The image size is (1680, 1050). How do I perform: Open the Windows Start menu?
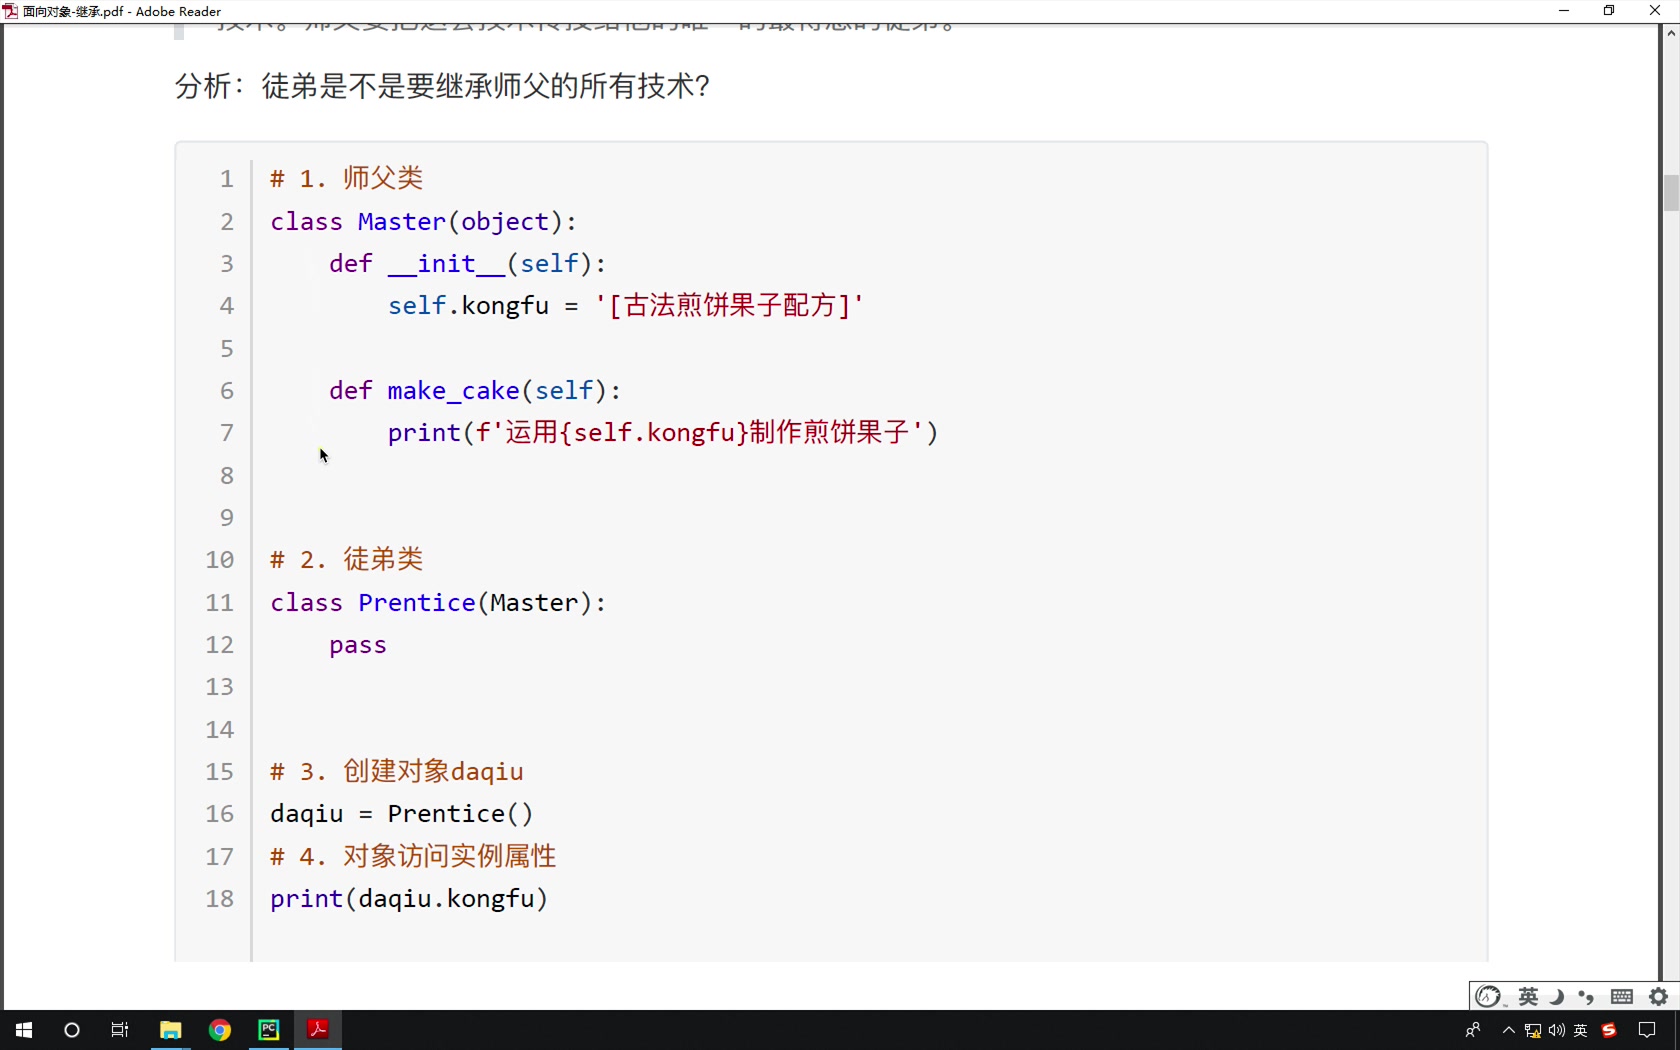point(24,1030)
